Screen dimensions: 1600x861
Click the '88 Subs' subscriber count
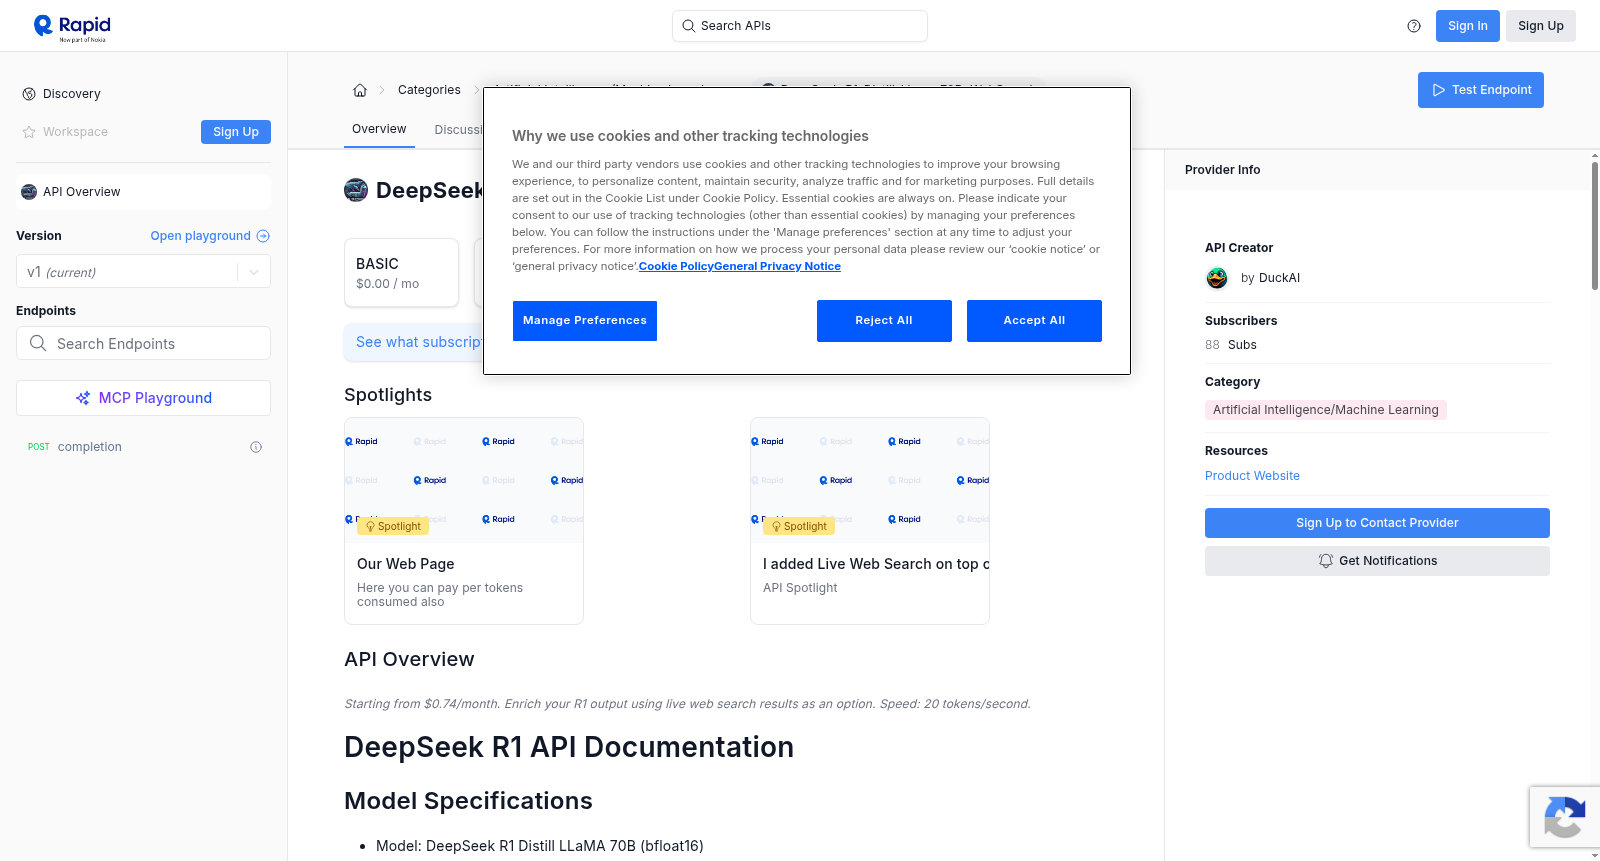click(x=1231, y=345)
